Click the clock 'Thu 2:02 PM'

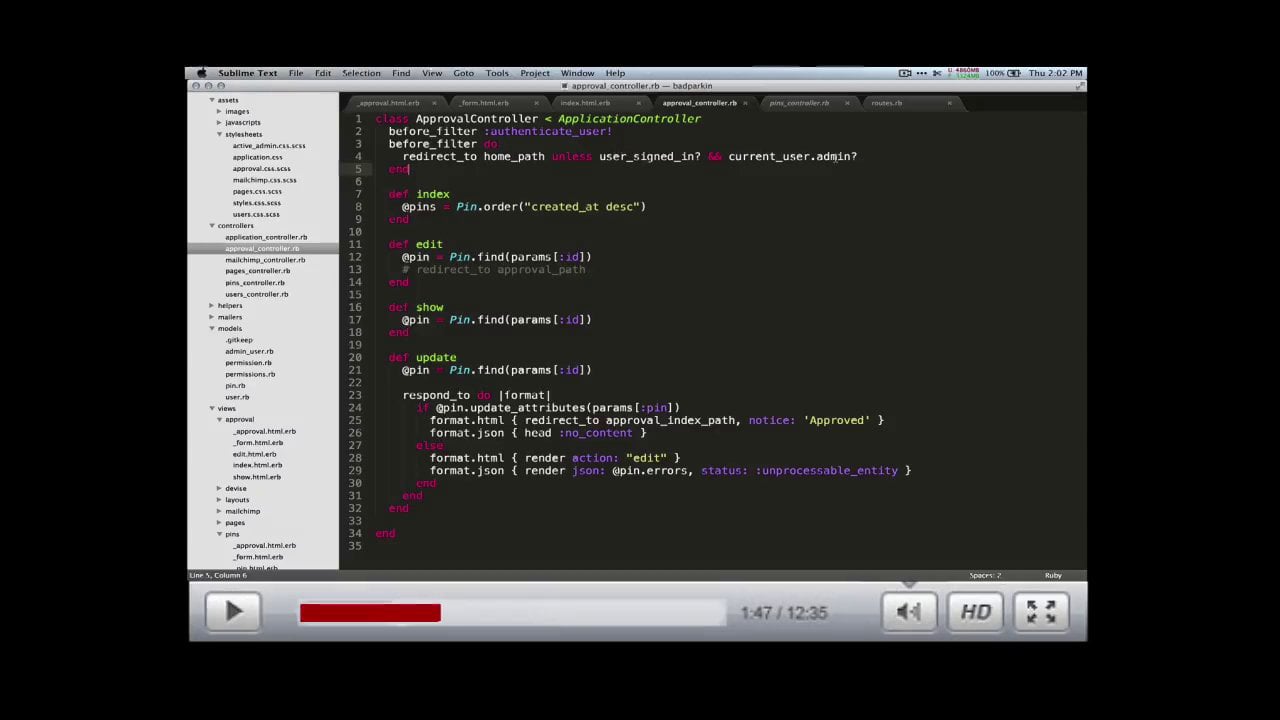1056,73
